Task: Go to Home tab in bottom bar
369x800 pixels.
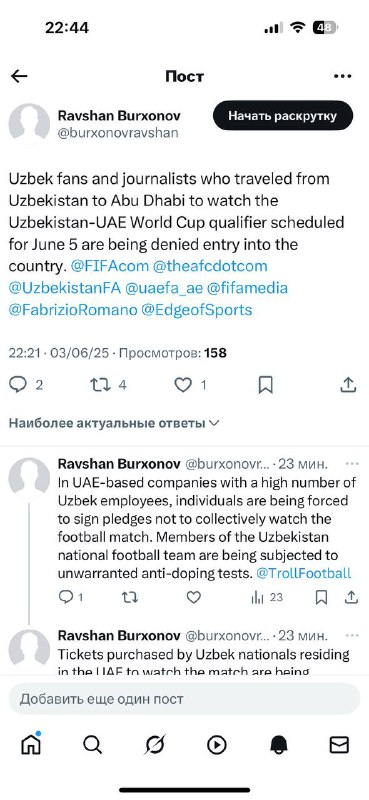Action: [31, 745]
